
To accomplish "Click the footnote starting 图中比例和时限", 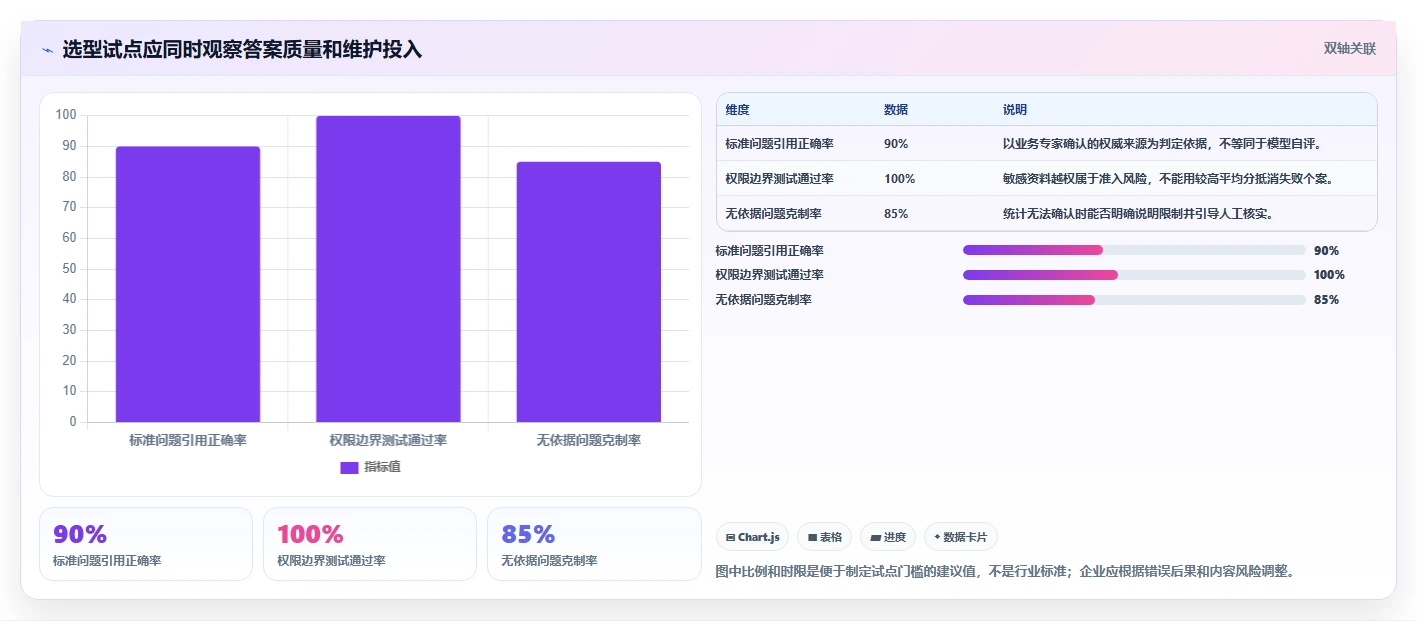I will pos(1006,572).
